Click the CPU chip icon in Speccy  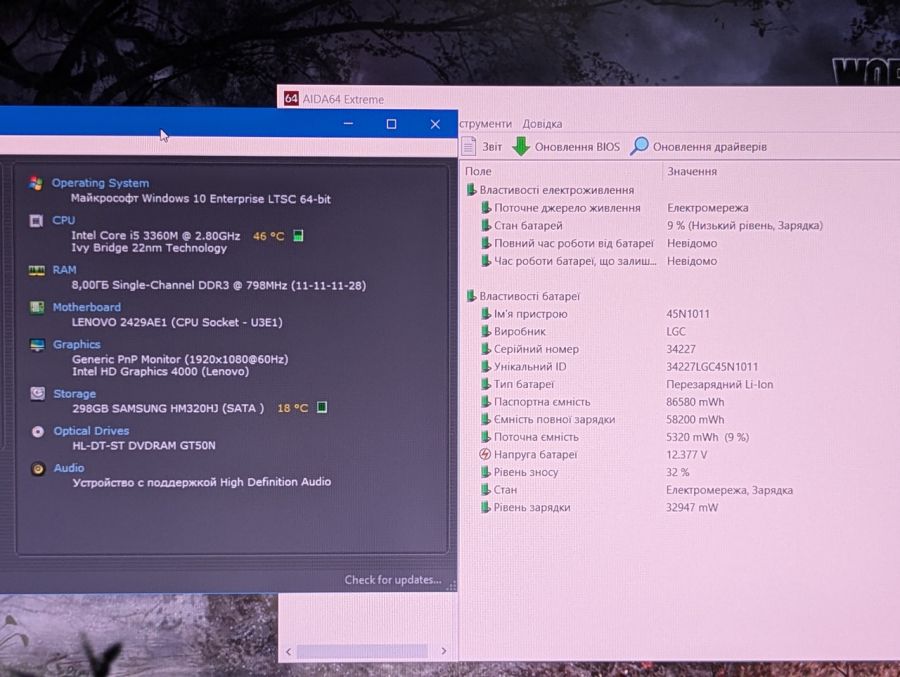click(x=36, y=220)
